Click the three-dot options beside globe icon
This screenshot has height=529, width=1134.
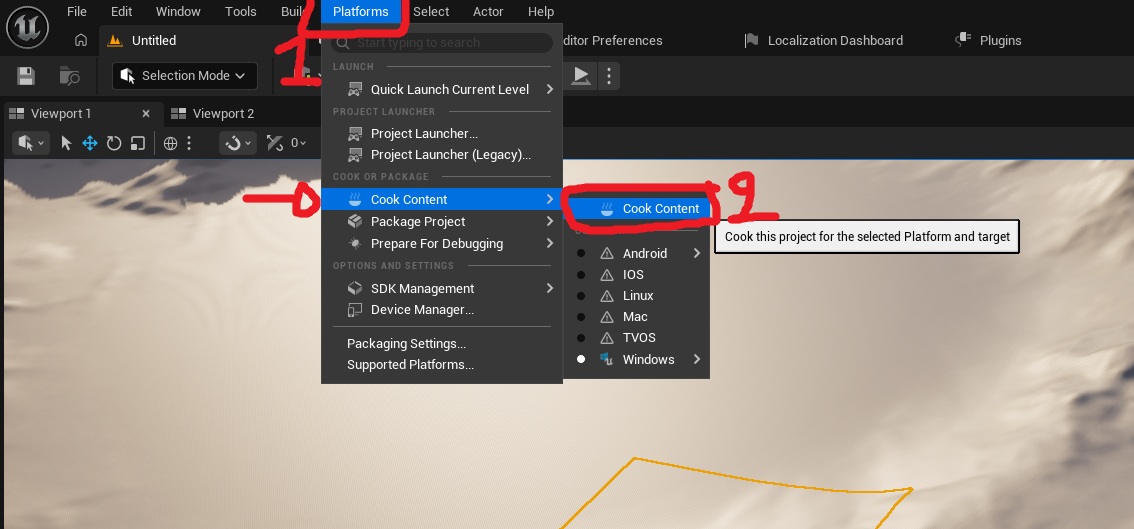[x=189, y=143]
